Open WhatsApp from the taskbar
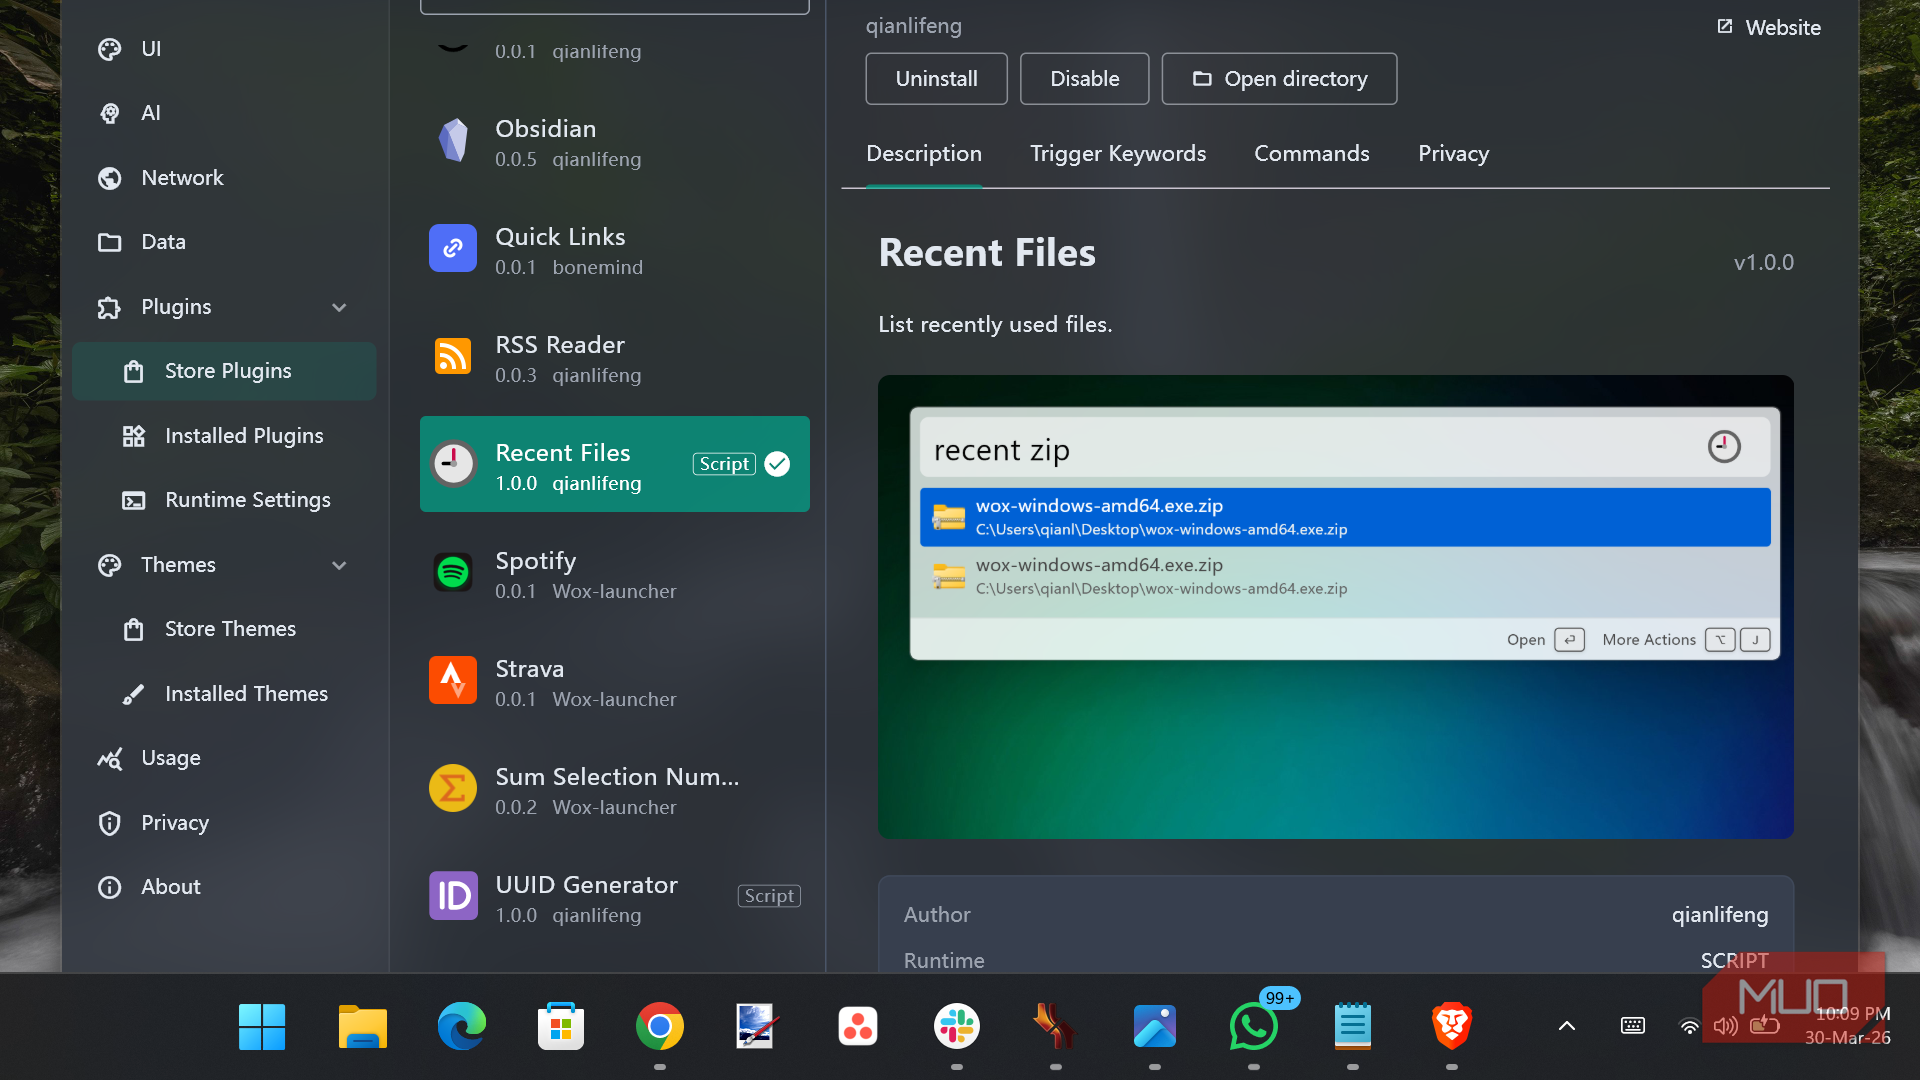The width and height of the screenshot is (1920, 1080). tap(1253, 1027)
